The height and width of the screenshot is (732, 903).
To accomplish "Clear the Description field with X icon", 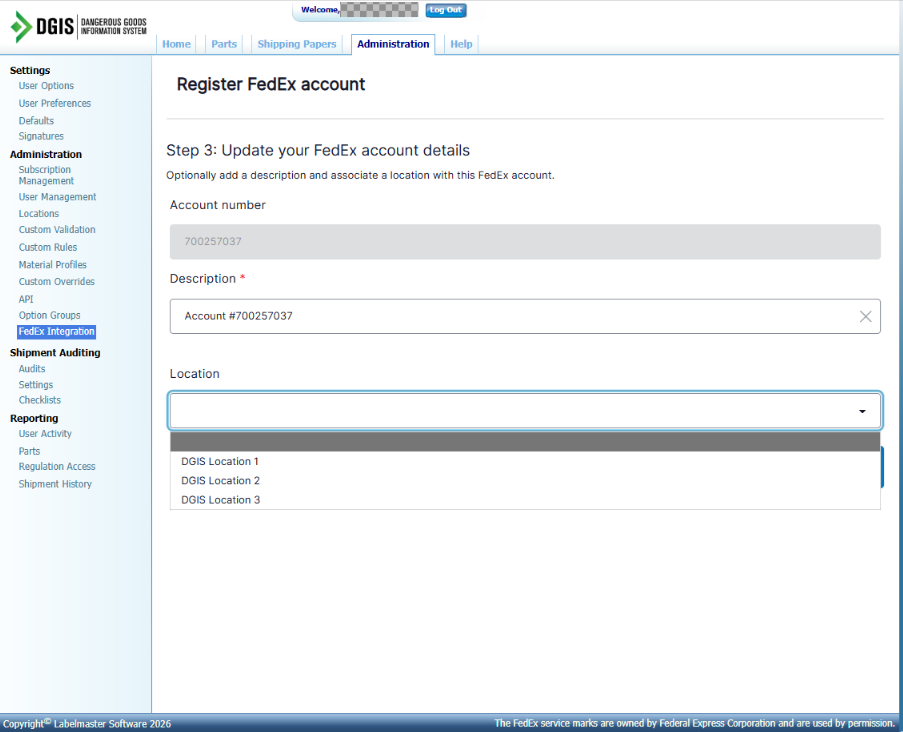I will pyautogui.click(x=865, y=317).
